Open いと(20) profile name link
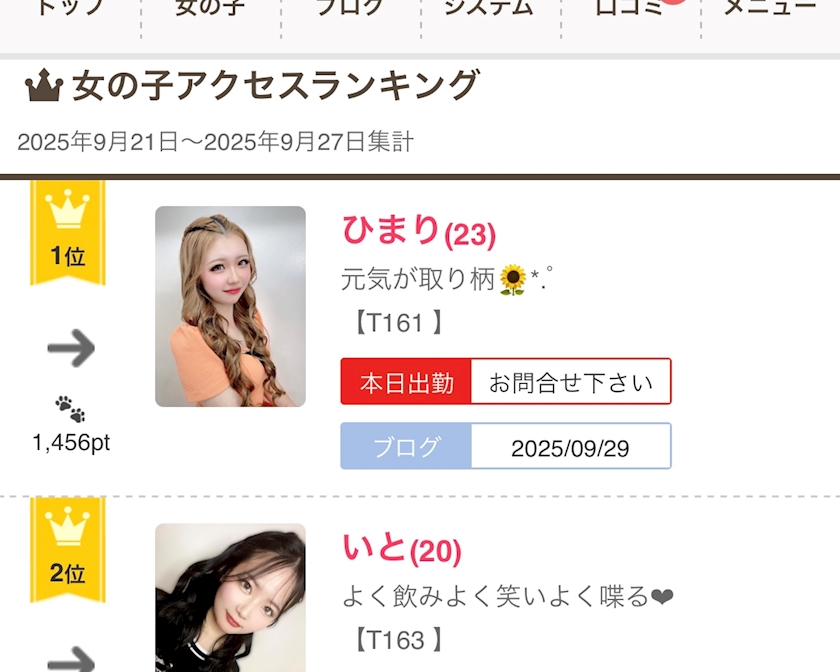The height and width of the screenshot is (672, 840). coord(401,548)
